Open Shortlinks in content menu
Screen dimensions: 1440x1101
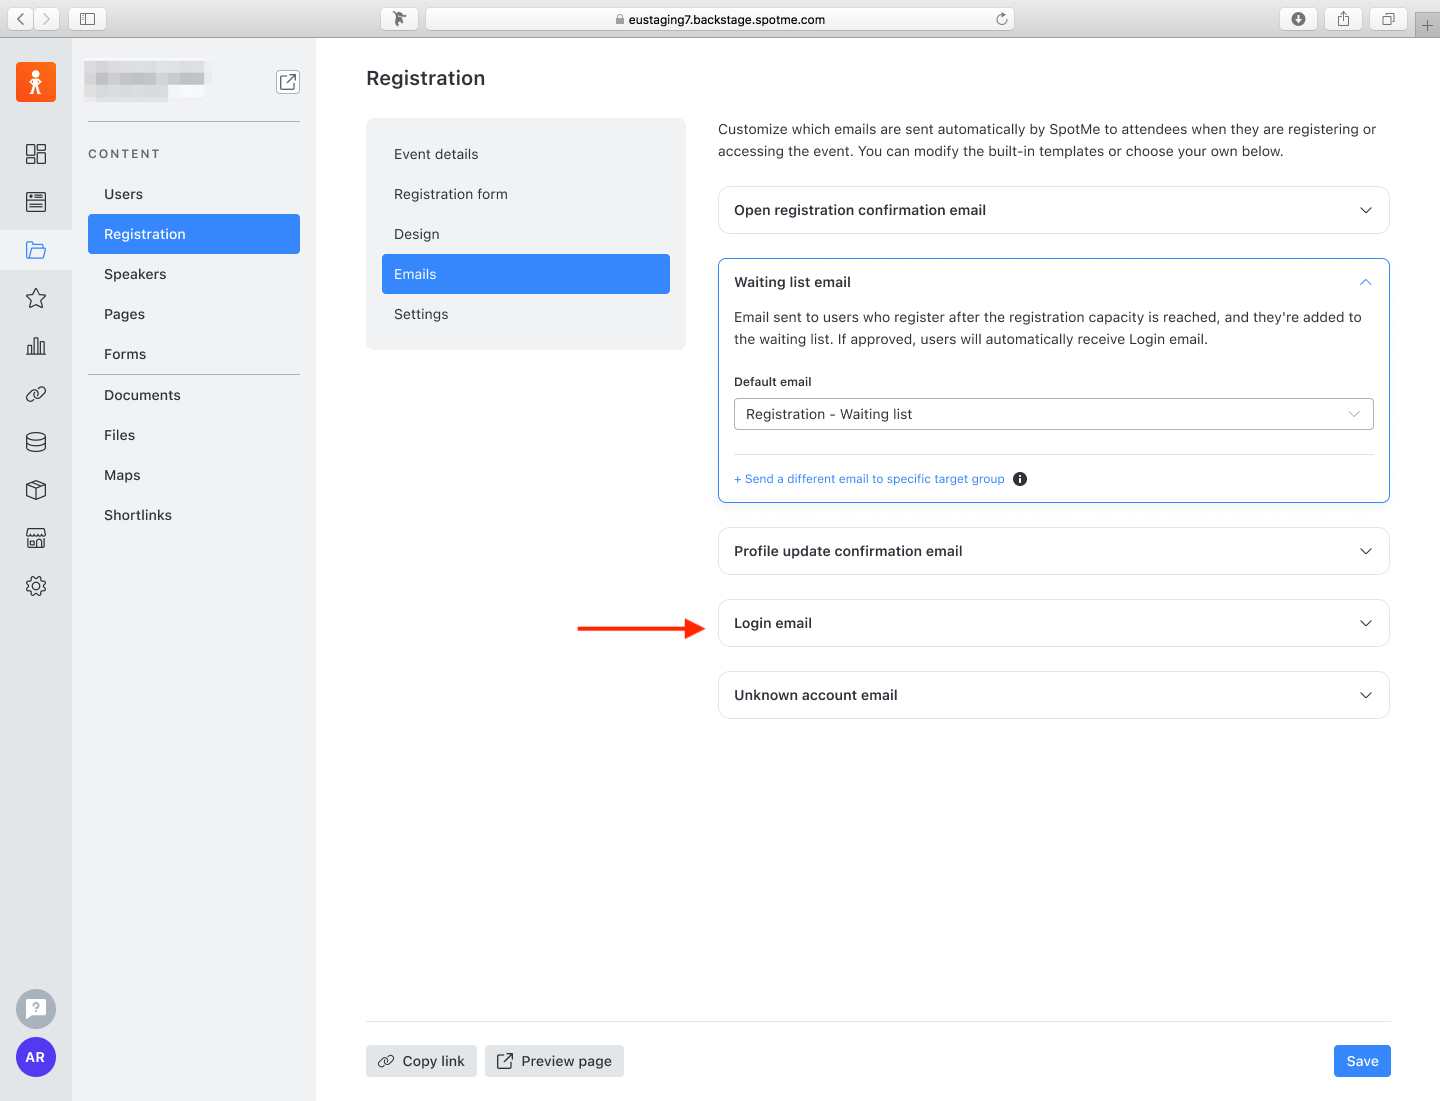pos(194,515)
